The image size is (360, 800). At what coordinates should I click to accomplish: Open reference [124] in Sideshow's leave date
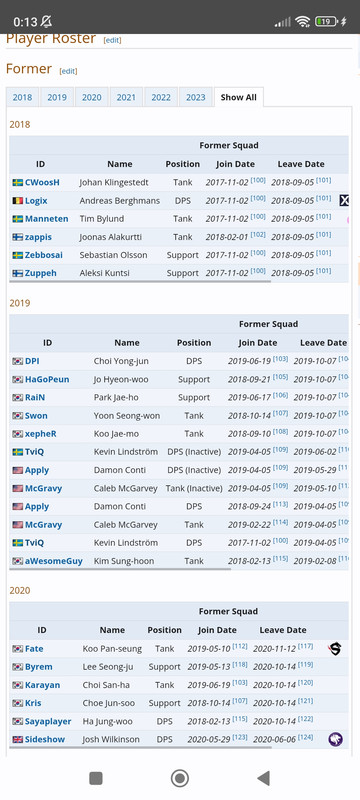pos(306,737)
